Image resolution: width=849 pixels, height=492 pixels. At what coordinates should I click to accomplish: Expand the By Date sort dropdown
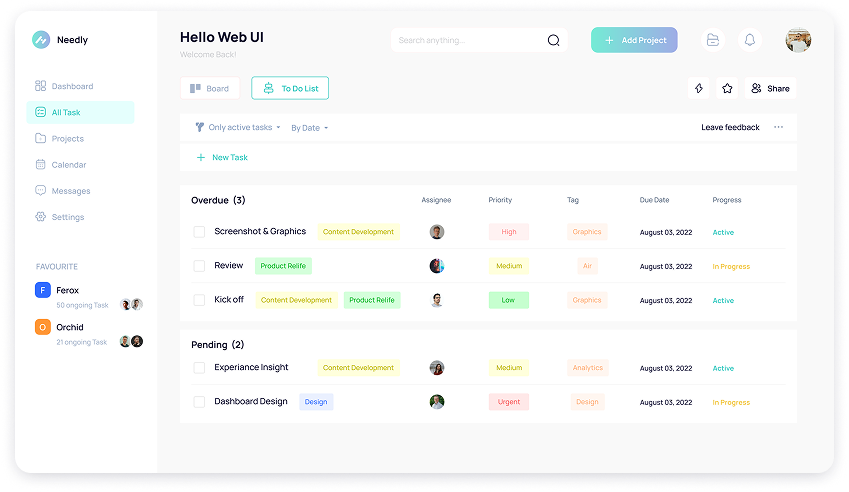point(310,128)
